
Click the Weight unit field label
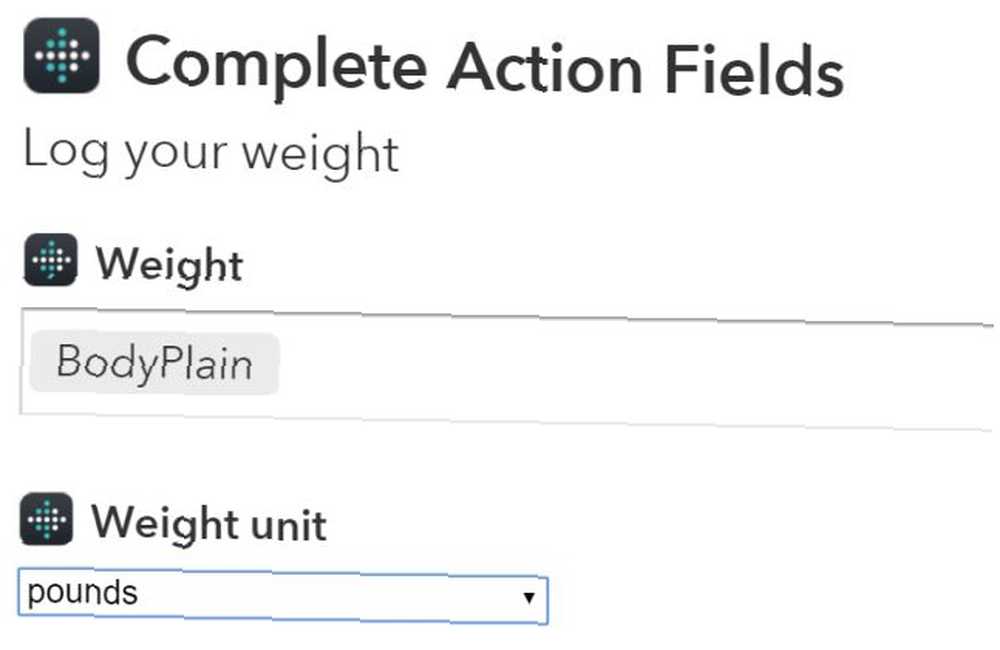coord(209,523)
